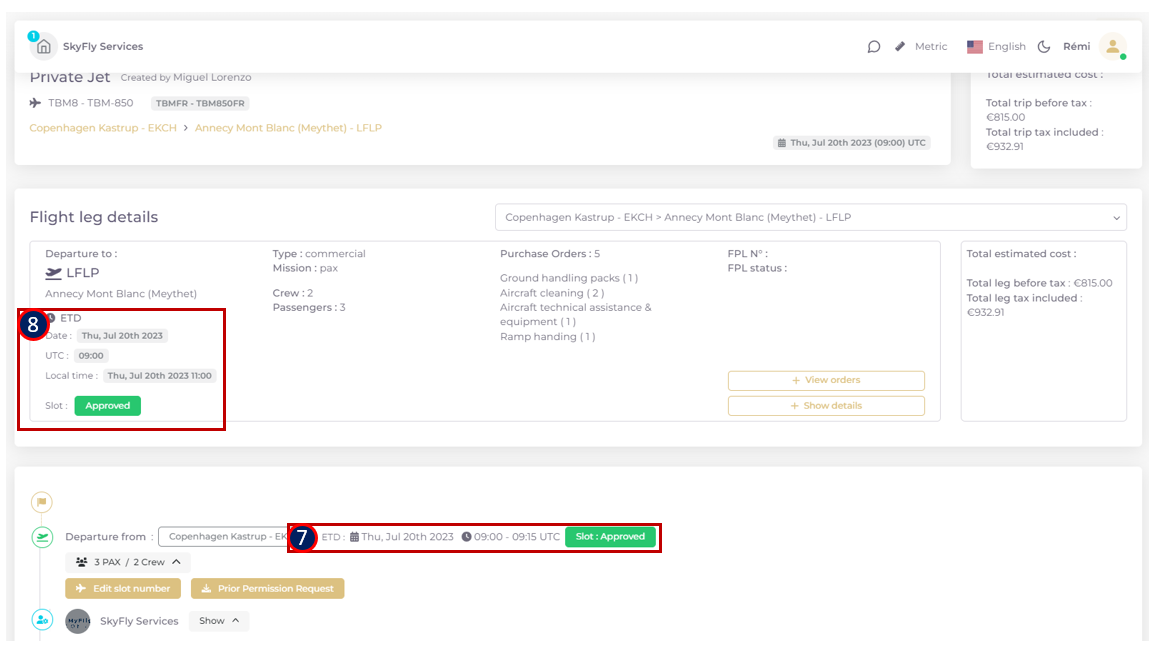Viewport: 1153px width, 649px height.
Task: Click the US flag language icon
Action: click(975, 46)
